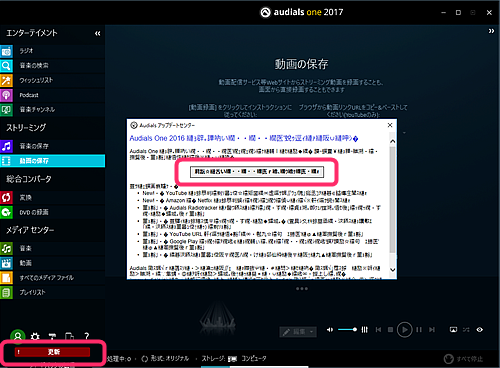The width and height of the screenshot is (500, 368).
Task: Click the red update button
Action: pyautogui.click(x=52, y=352)
